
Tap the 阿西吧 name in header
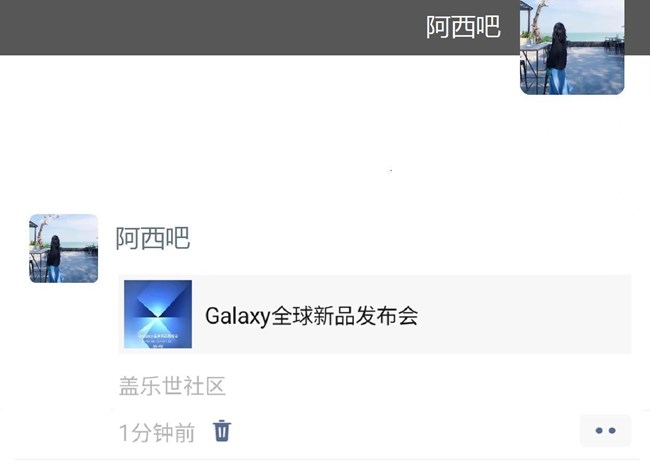pos(463,27)
